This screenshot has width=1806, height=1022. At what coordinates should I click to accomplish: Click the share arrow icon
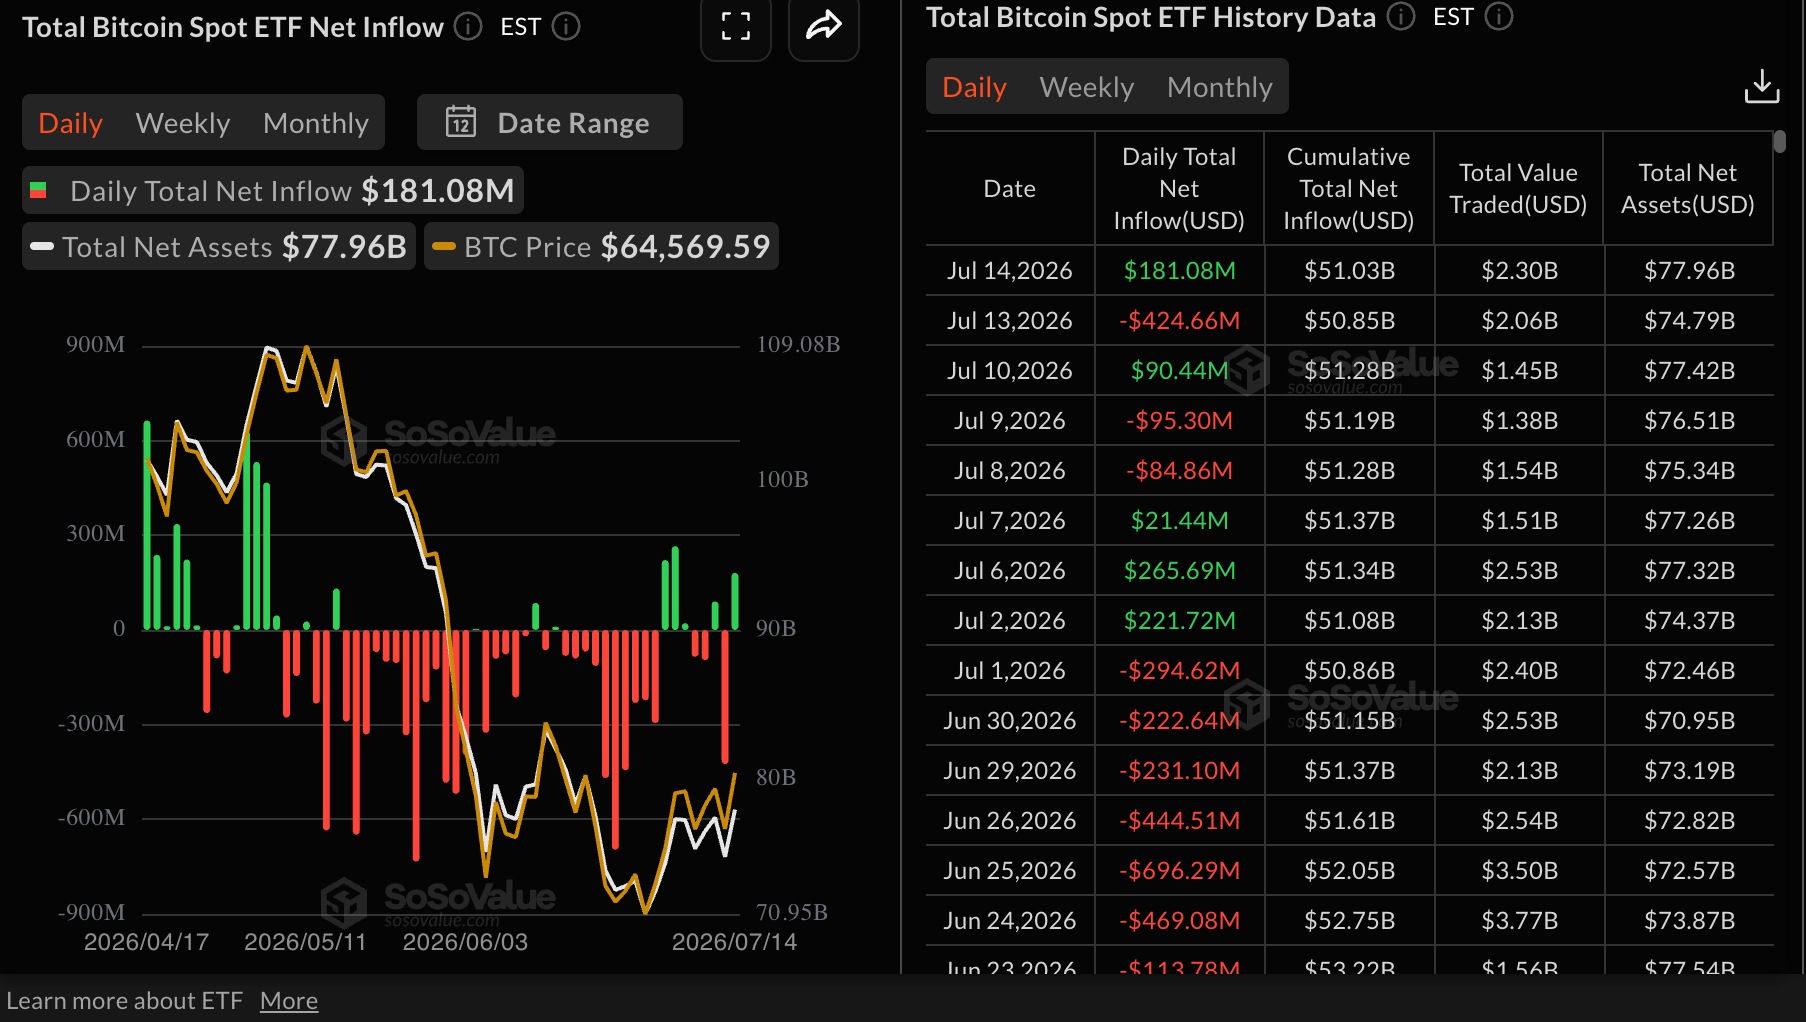click(x=824, y=27)
